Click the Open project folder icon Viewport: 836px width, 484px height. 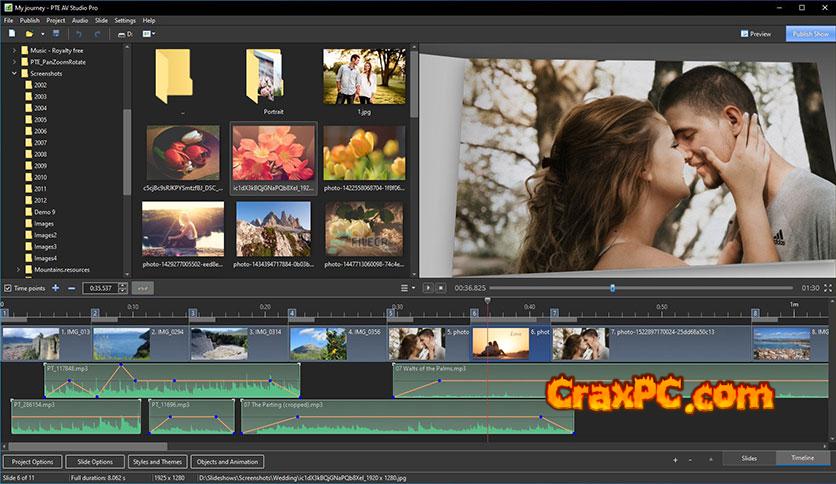[x=30, y=34]
